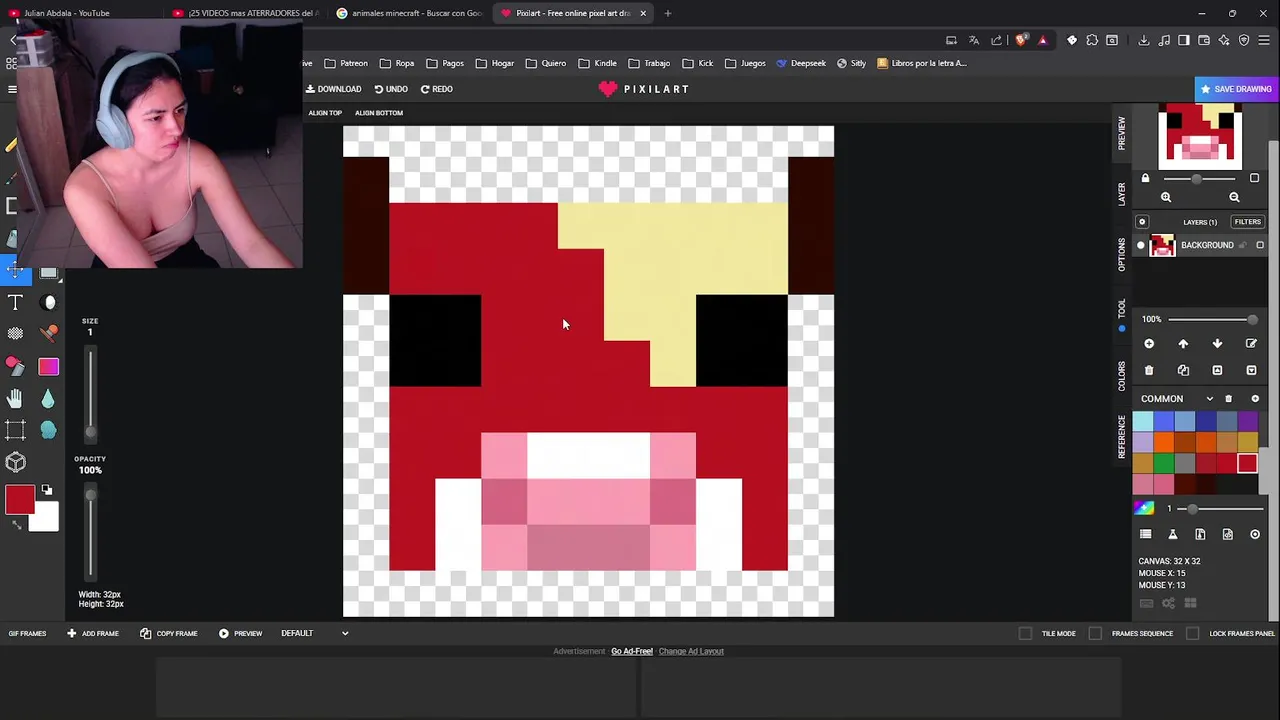Open the layer Filters button
Viewport: 1280px width, 720px height.
pos(1247,222)
